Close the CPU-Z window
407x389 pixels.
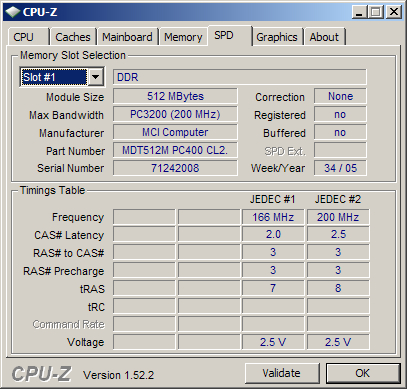tap(394, 12)
